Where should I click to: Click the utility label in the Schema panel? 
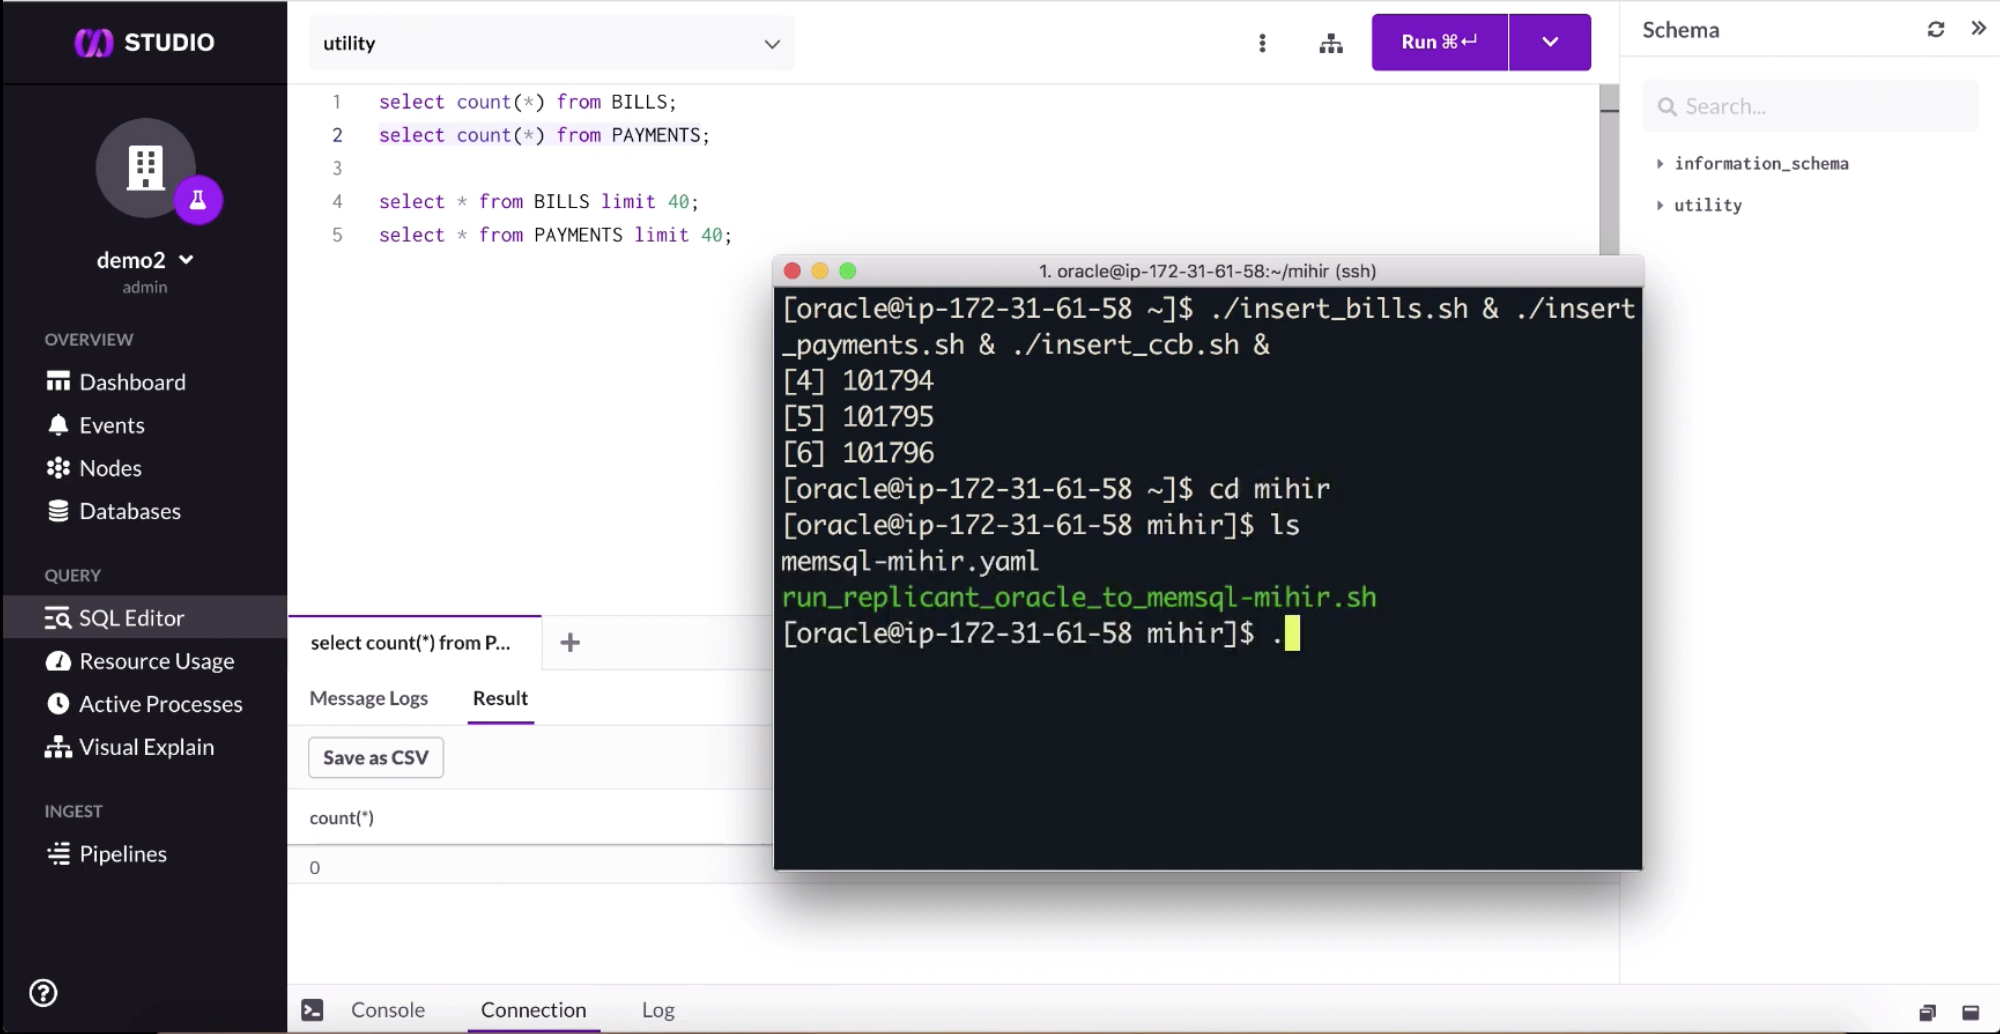[1708, 205]
